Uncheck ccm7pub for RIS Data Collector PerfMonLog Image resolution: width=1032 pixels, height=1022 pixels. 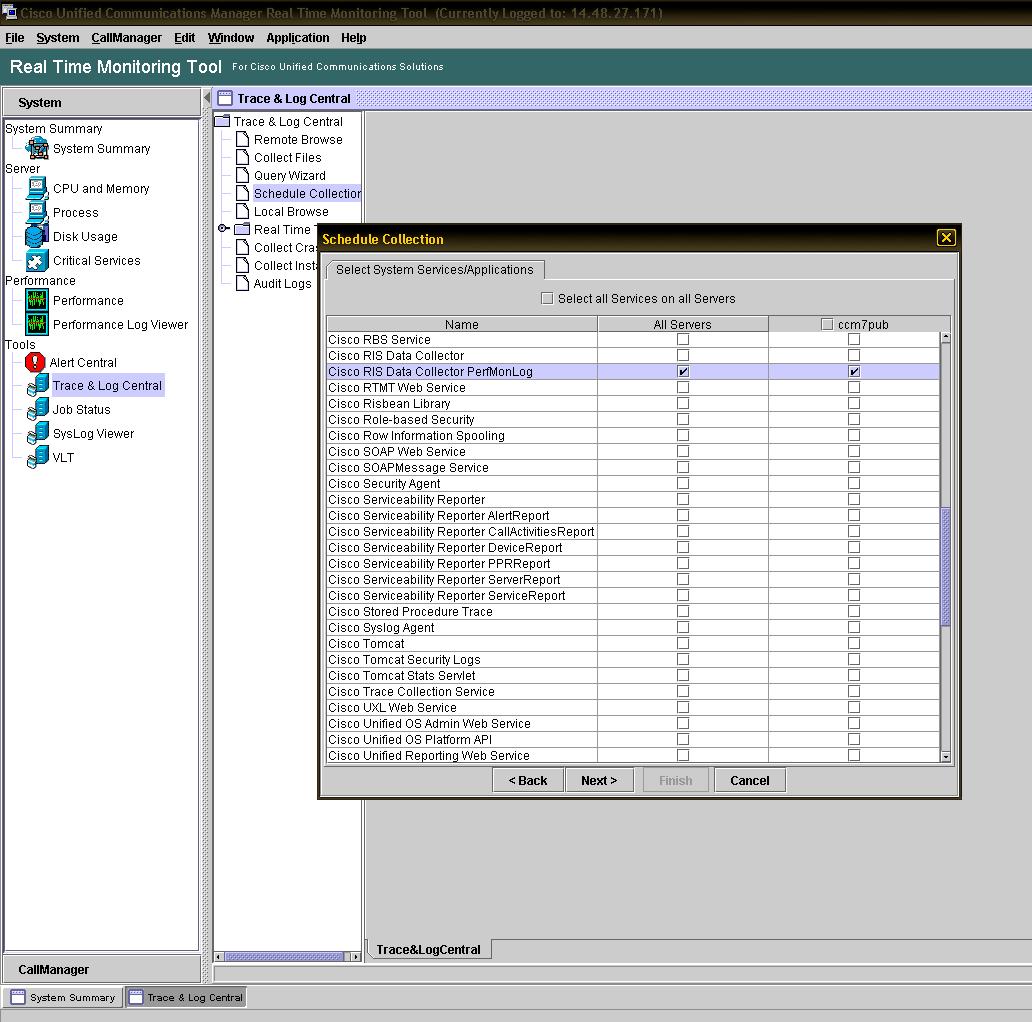[854, 371]
